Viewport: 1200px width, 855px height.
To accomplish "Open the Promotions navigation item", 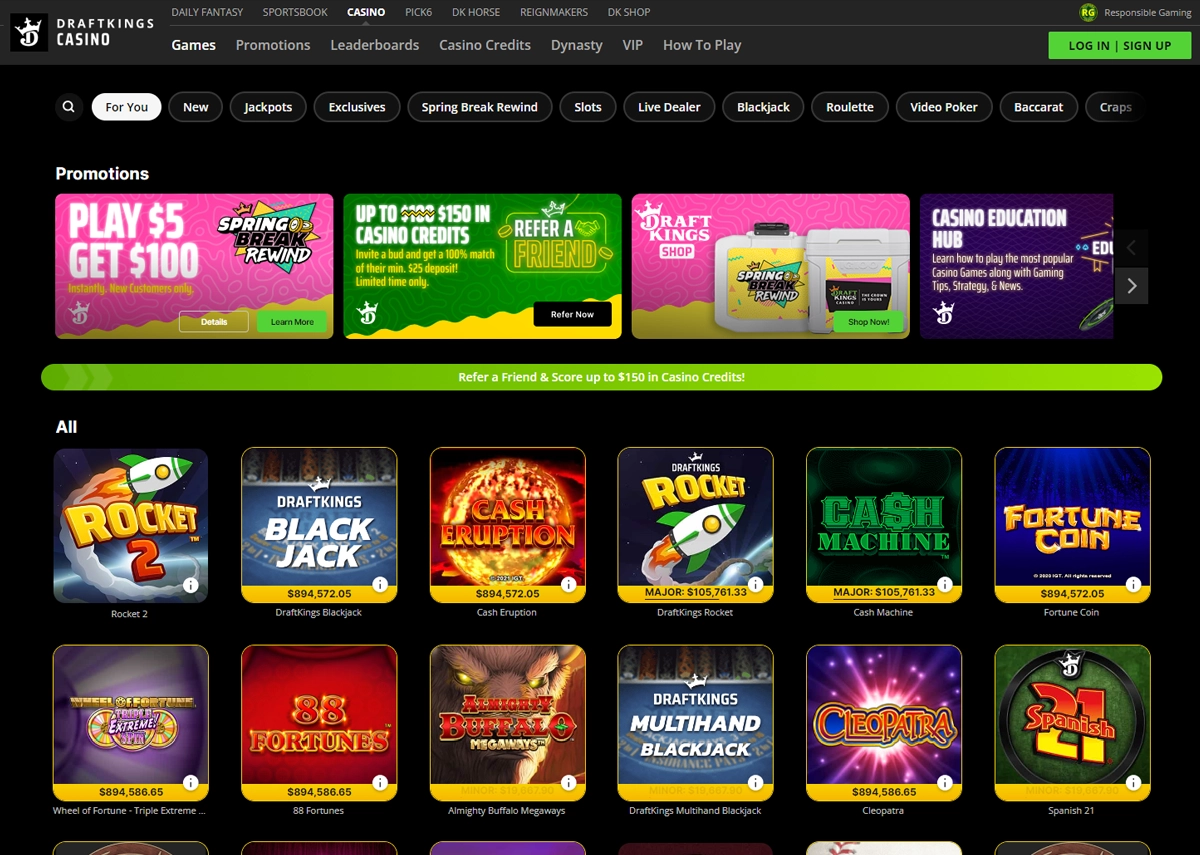I will [273, 45].
